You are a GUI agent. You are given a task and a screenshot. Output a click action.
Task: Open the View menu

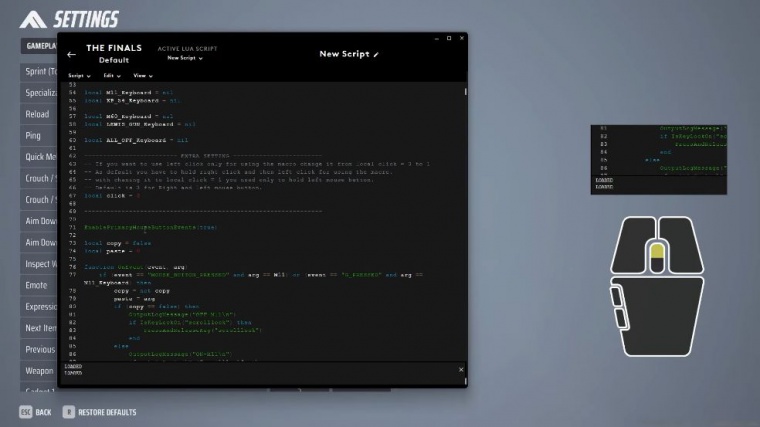click(143, 75)
